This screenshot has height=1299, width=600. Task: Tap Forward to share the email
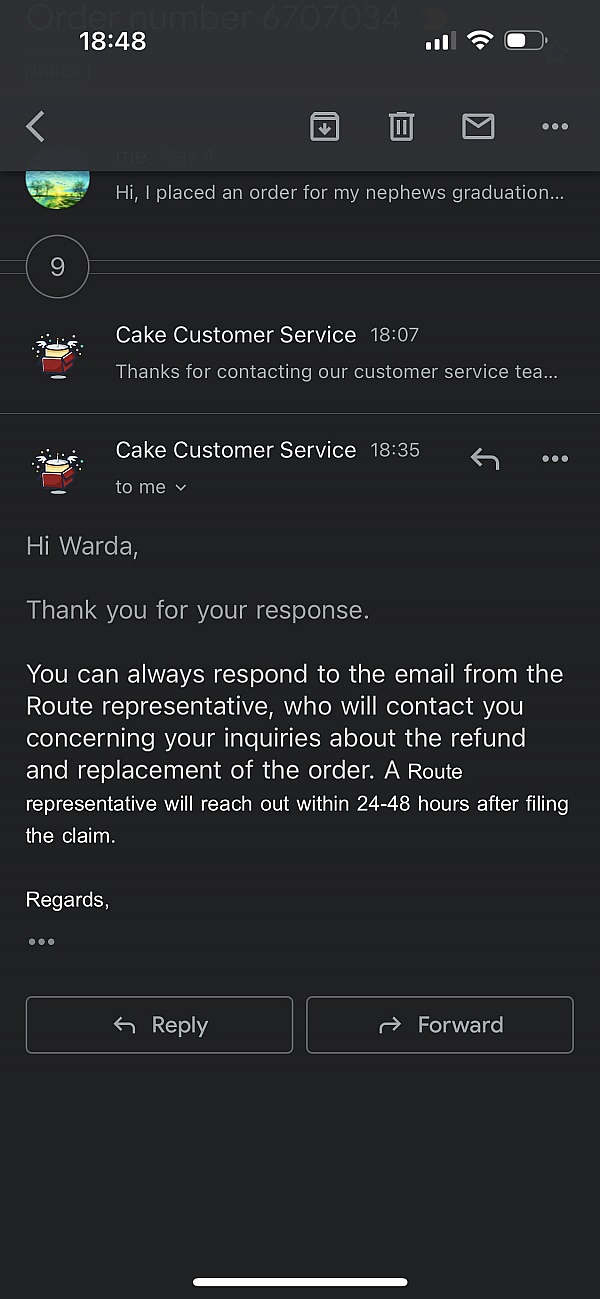pyautogui.click(x=439, y=1024)
